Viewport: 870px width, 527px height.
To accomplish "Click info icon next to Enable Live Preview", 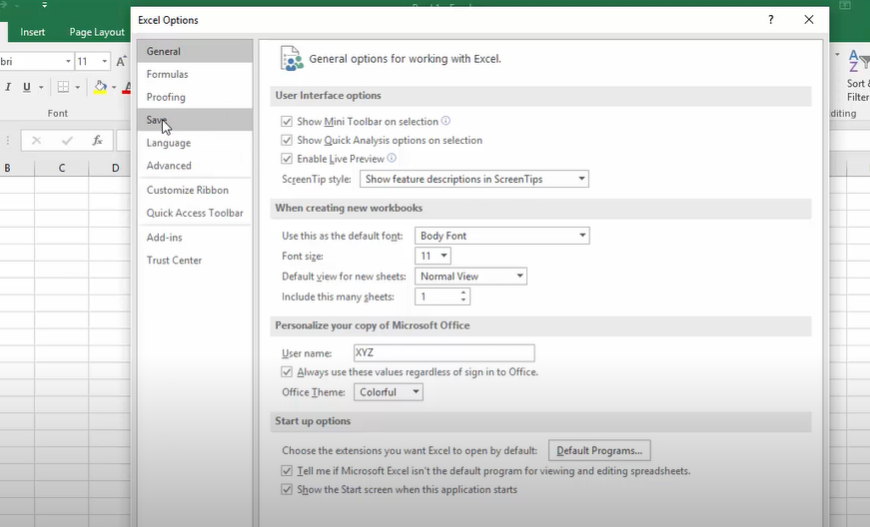I will tap(392, 158).
